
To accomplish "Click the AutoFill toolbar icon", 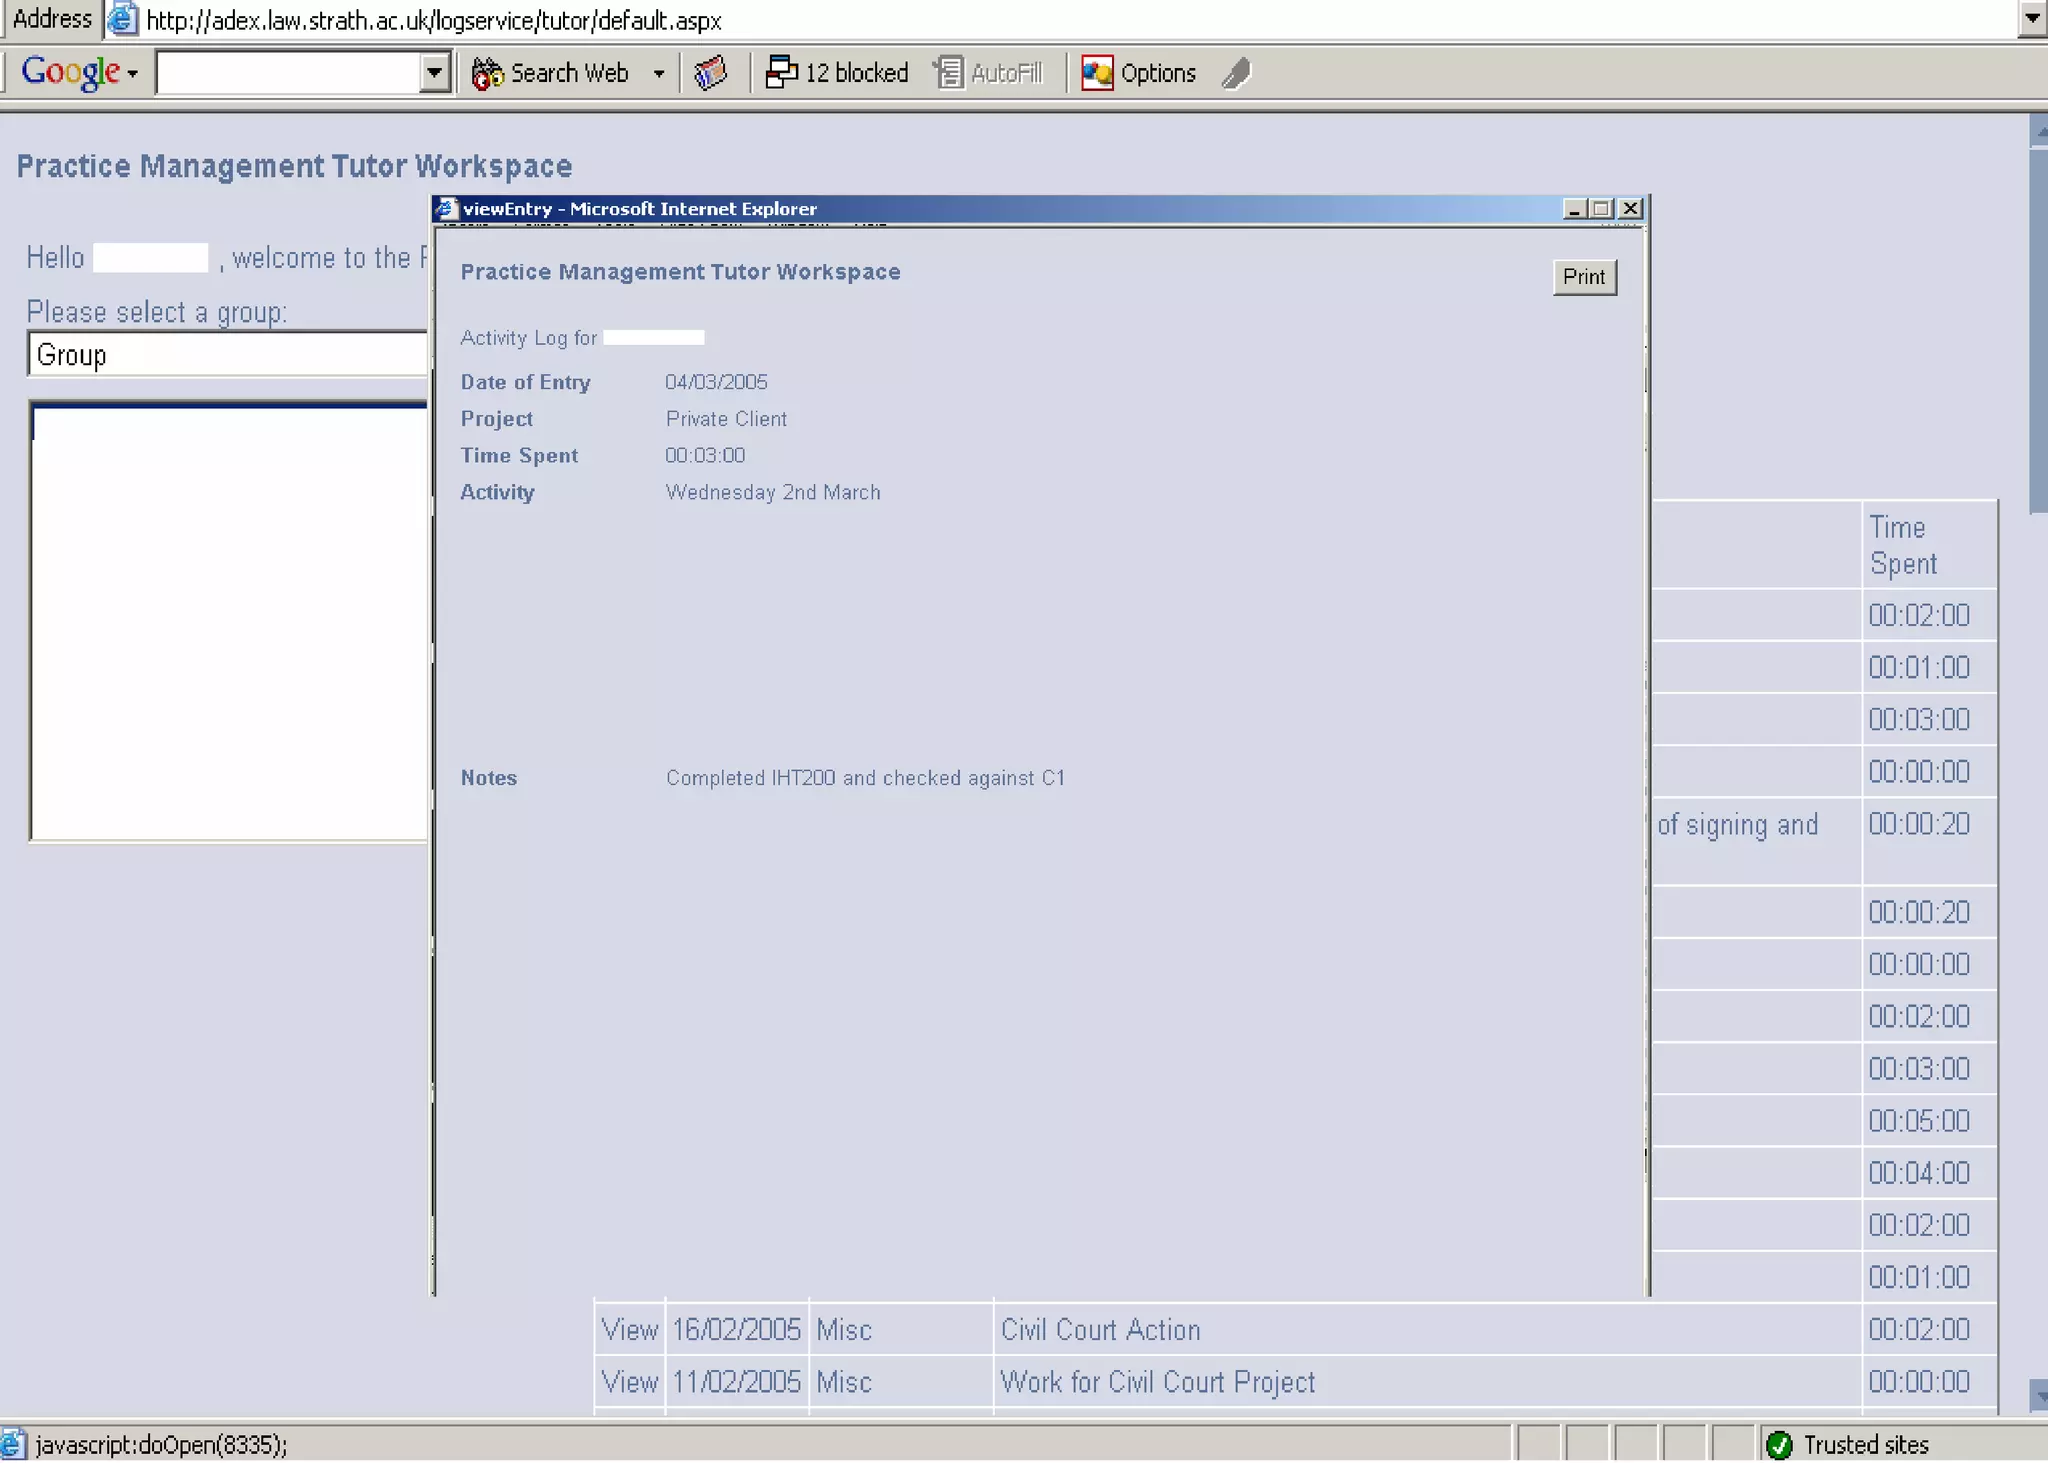I will click(948, 73).
